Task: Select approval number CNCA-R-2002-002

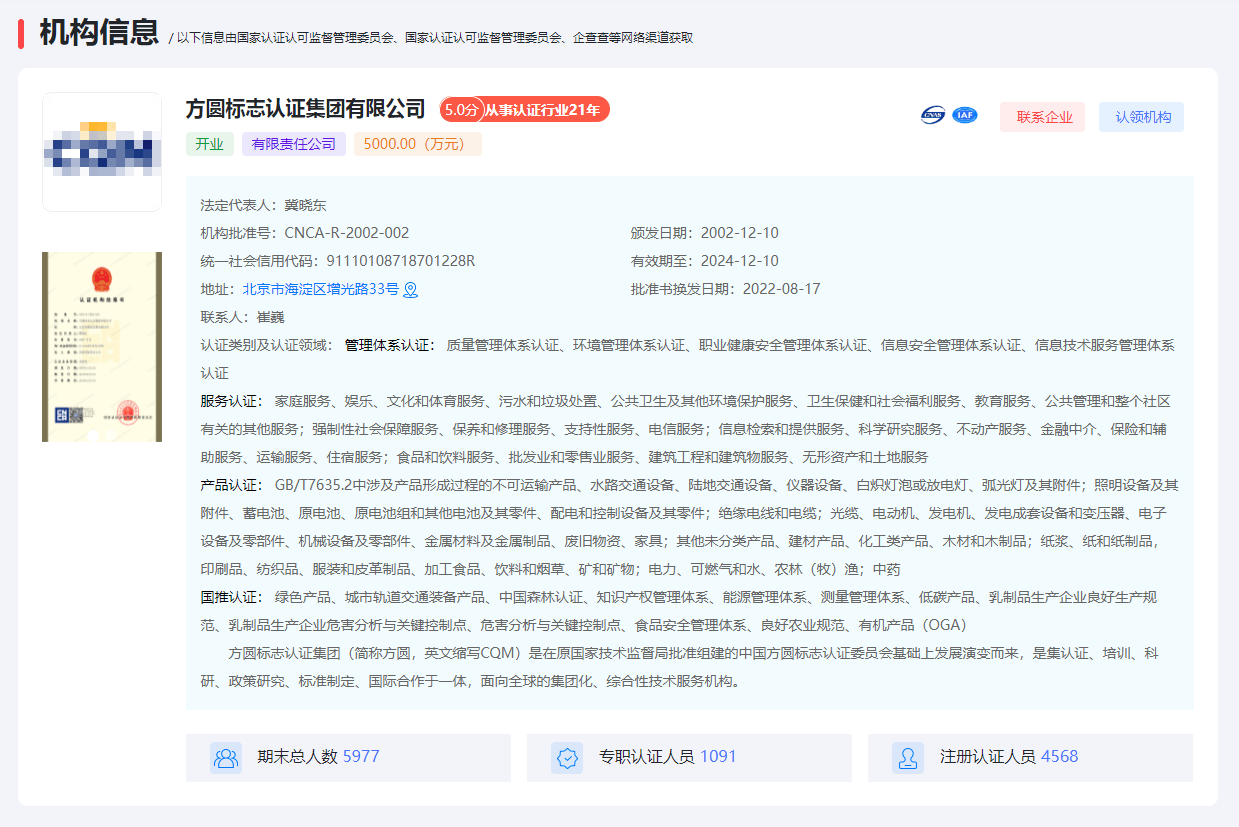Action: [x=347, y=233]
